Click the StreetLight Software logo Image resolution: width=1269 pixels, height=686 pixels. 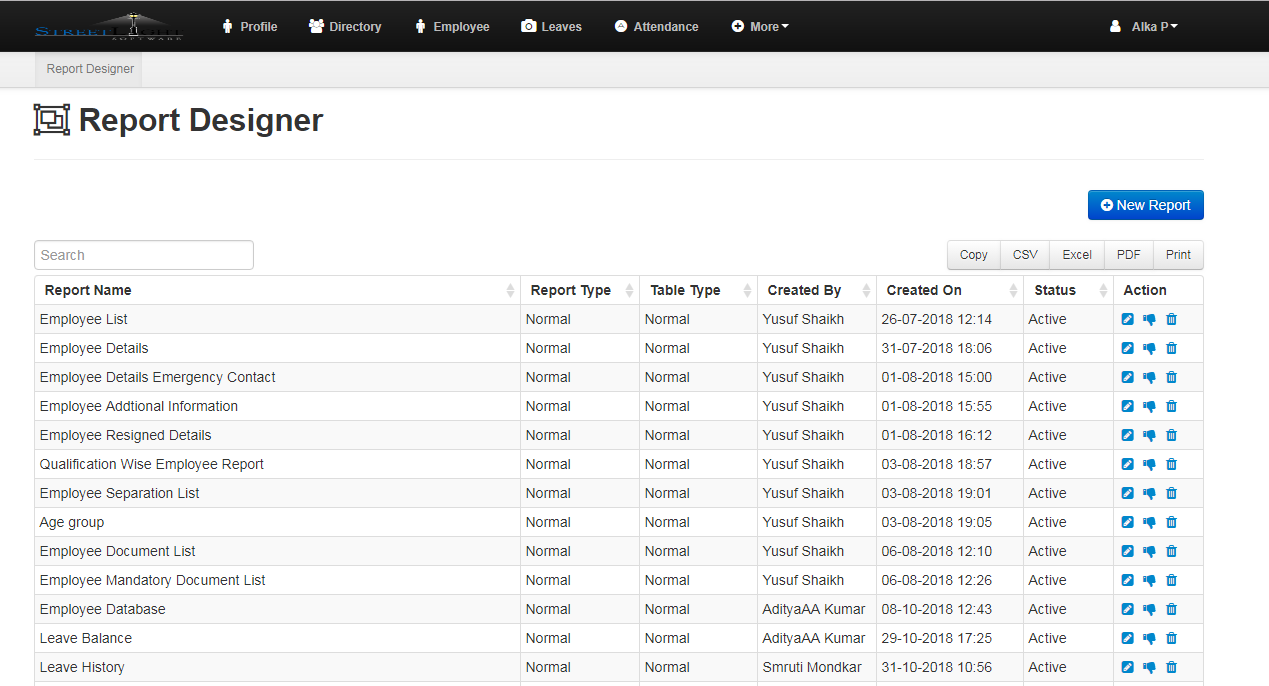click(x=108, y=27)
